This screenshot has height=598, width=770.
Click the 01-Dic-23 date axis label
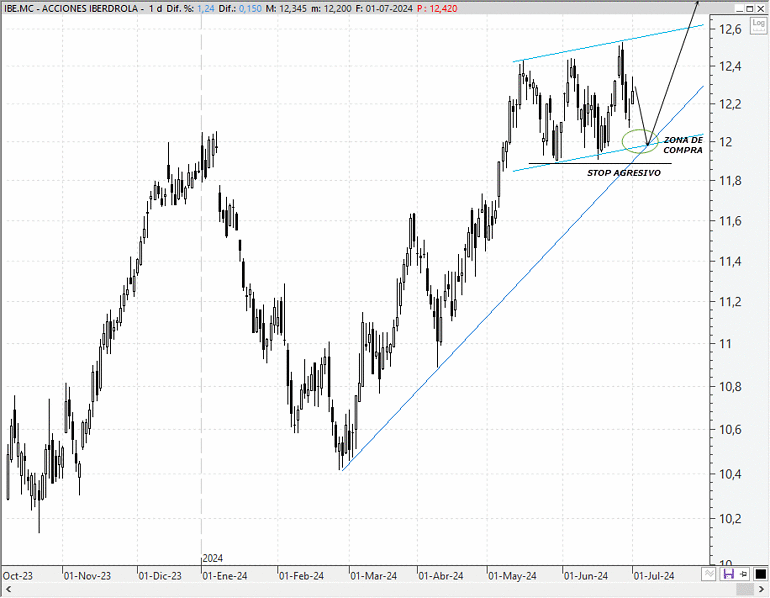[160, 576]
